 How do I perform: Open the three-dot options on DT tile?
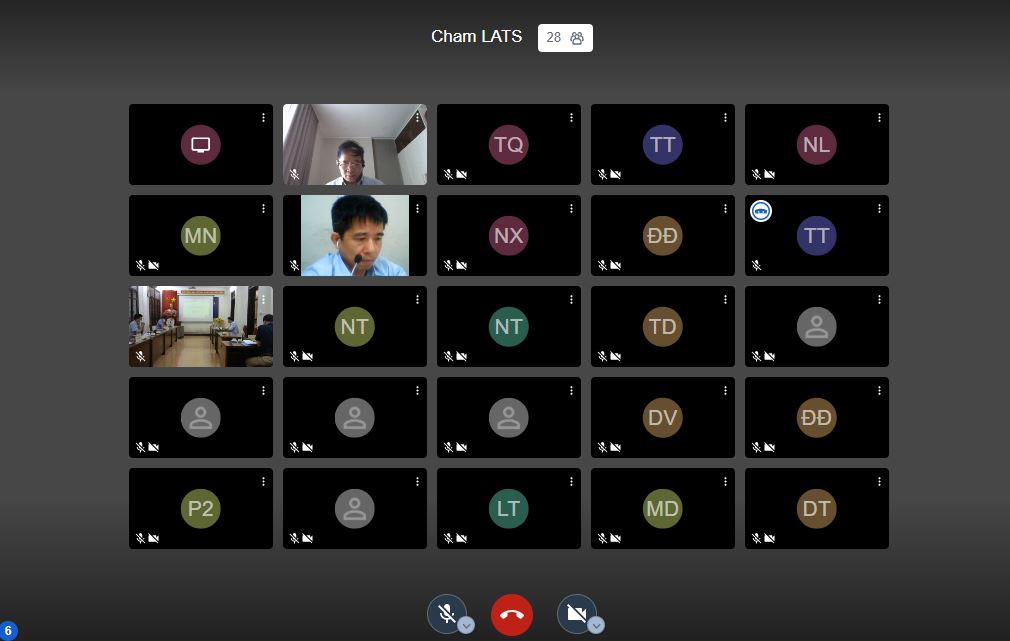pyautogui.click(x=880, y=482)
